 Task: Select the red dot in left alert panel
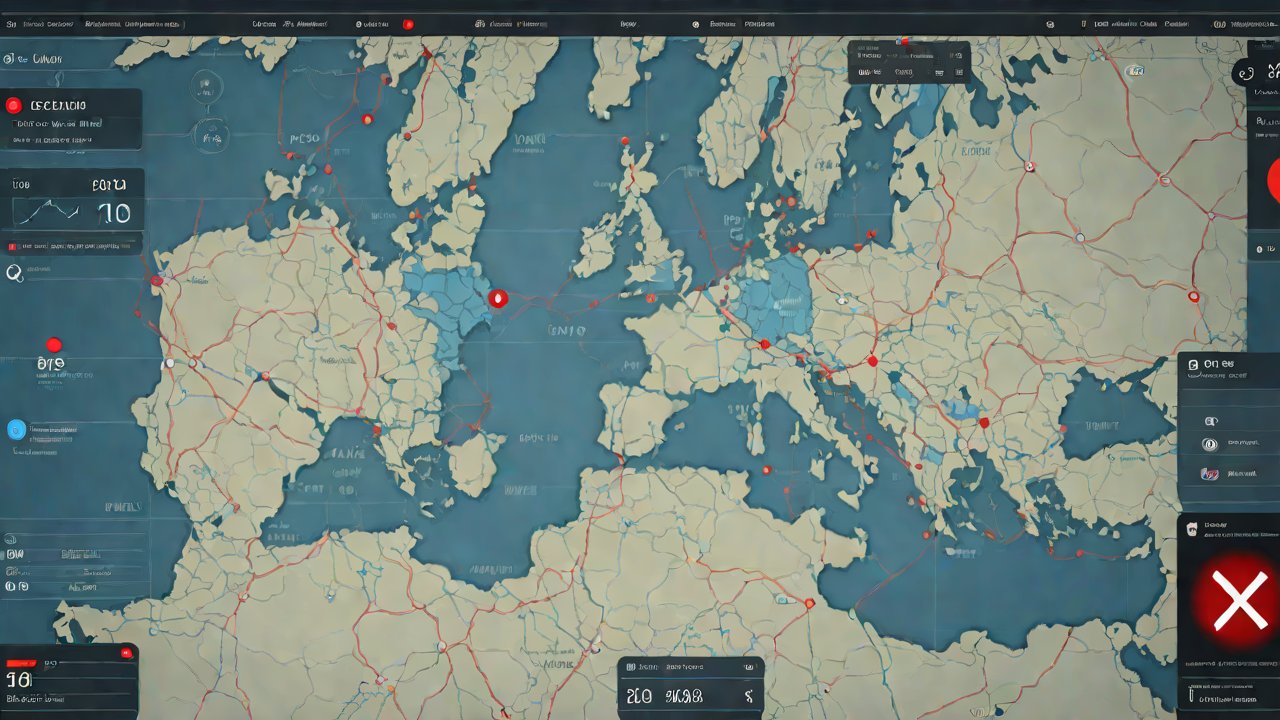(x=14, y=105)
